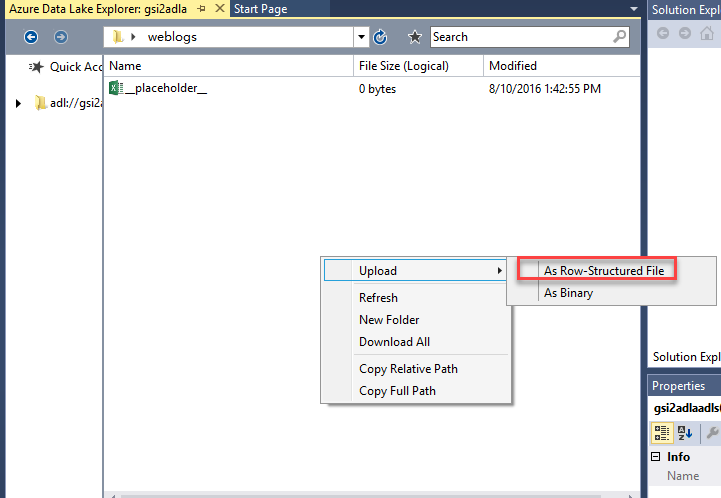Click inside the Search input field

(x=518, y=37)
